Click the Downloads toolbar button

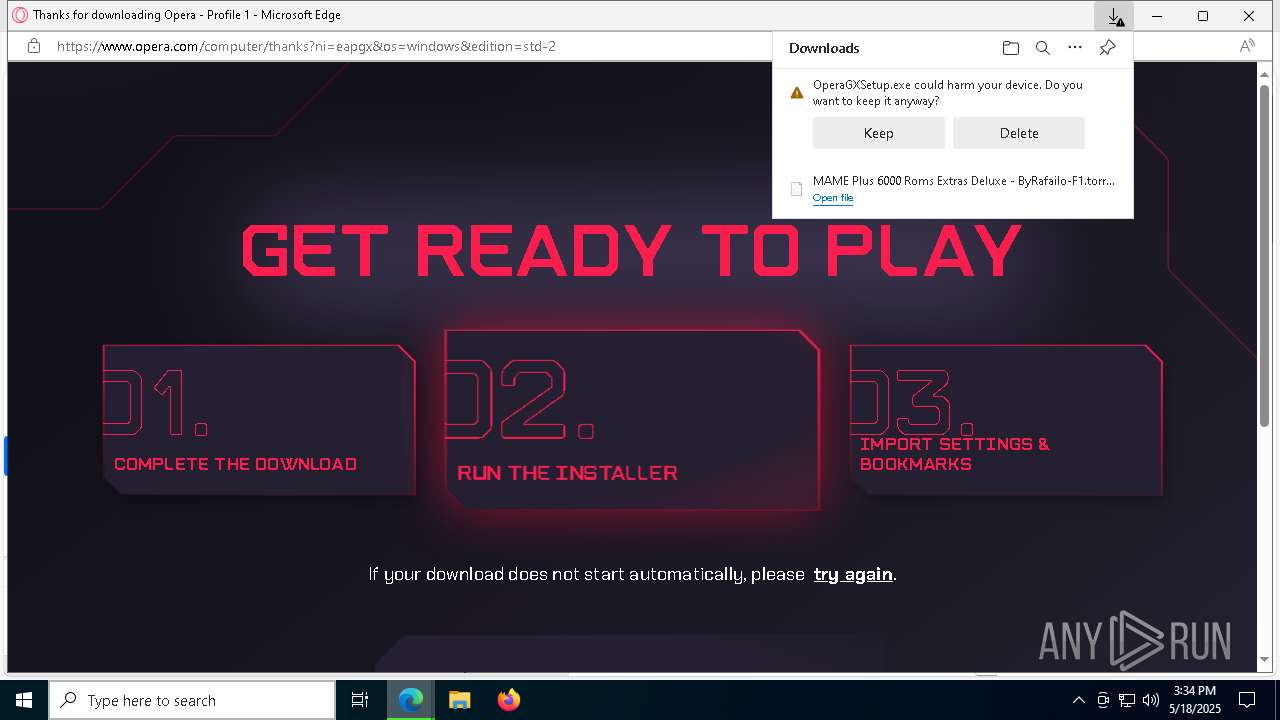click(x=1114, y=16)
